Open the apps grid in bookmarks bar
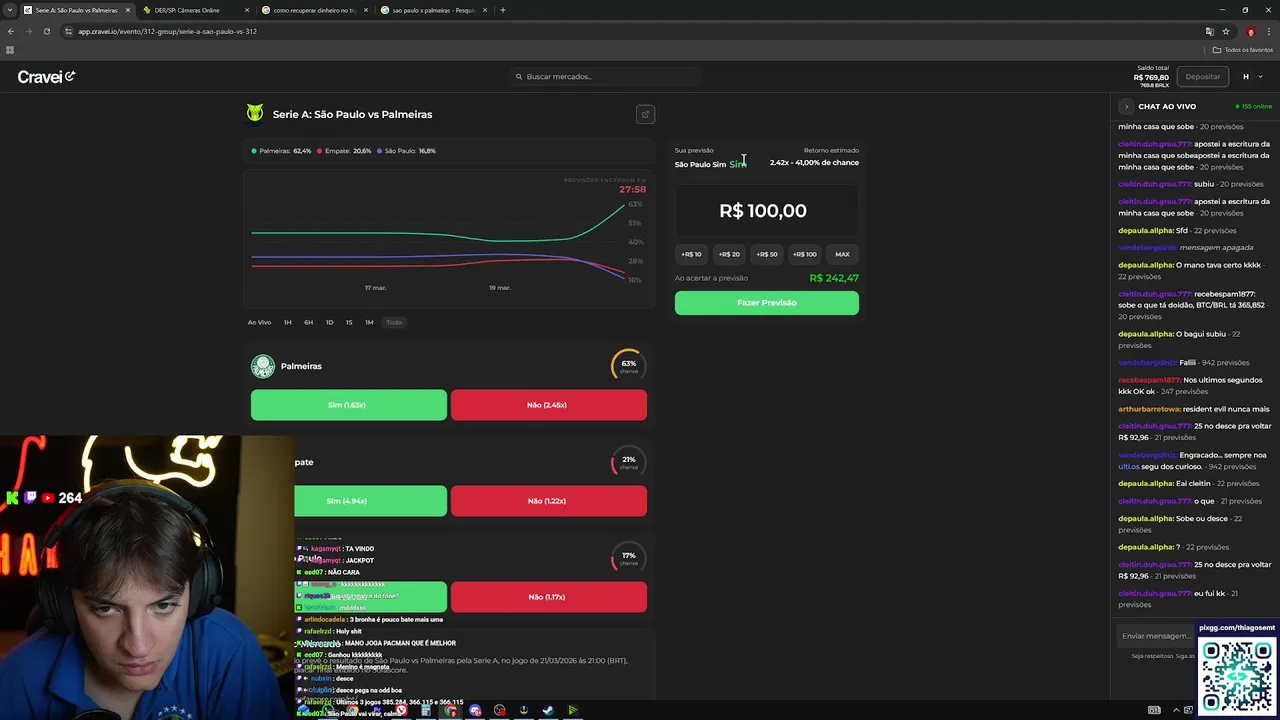Image resolution: width=1280 pixels, height=720 pixels. pyautogui.click(x=10, y=50)
